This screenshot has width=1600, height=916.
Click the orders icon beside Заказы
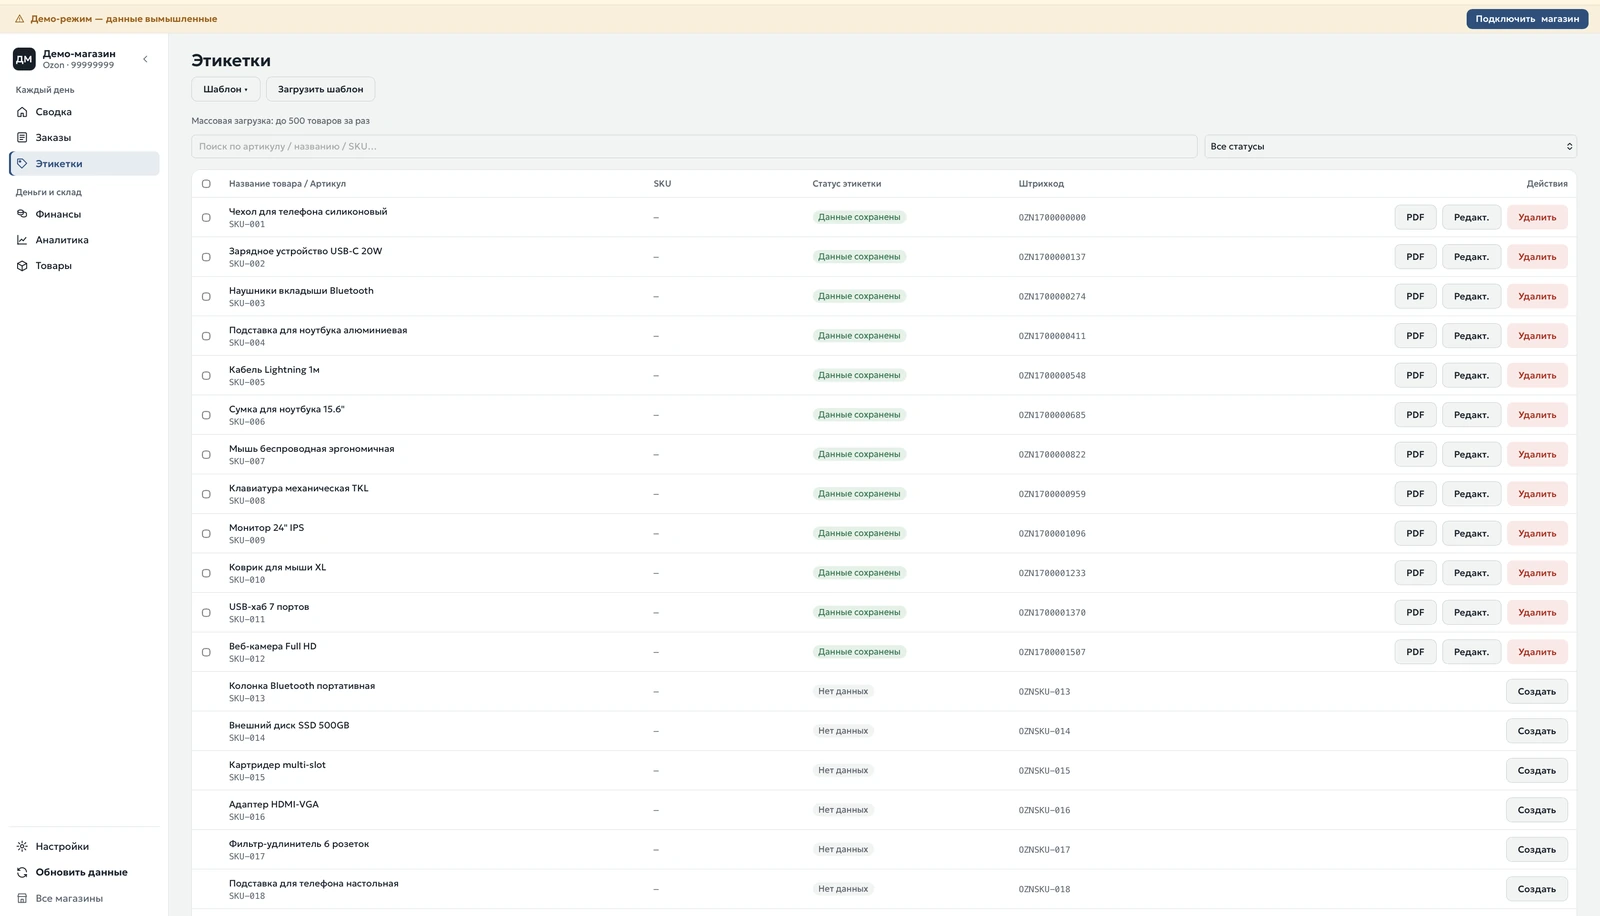click(x=22, y=138)
